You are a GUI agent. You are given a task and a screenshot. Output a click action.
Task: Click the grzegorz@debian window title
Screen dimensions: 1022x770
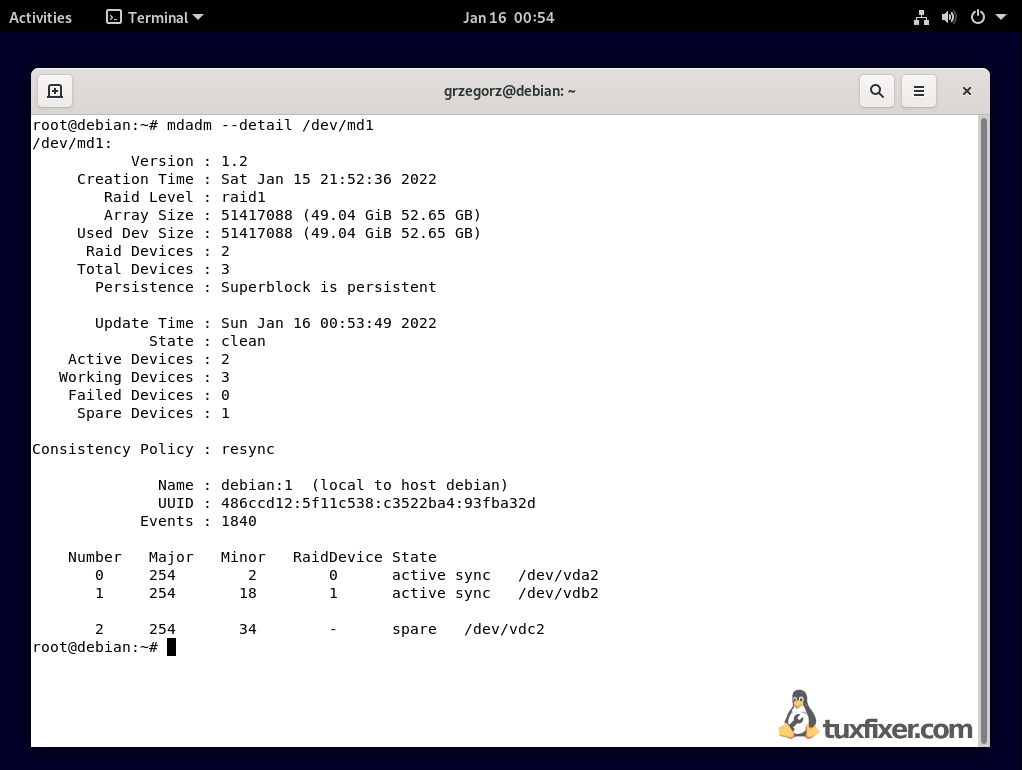pyautogui.click(x=509, y=91)
